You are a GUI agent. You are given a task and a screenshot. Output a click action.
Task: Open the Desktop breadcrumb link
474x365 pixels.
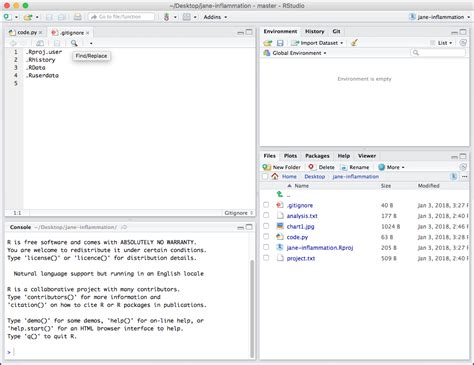[314, 177]
